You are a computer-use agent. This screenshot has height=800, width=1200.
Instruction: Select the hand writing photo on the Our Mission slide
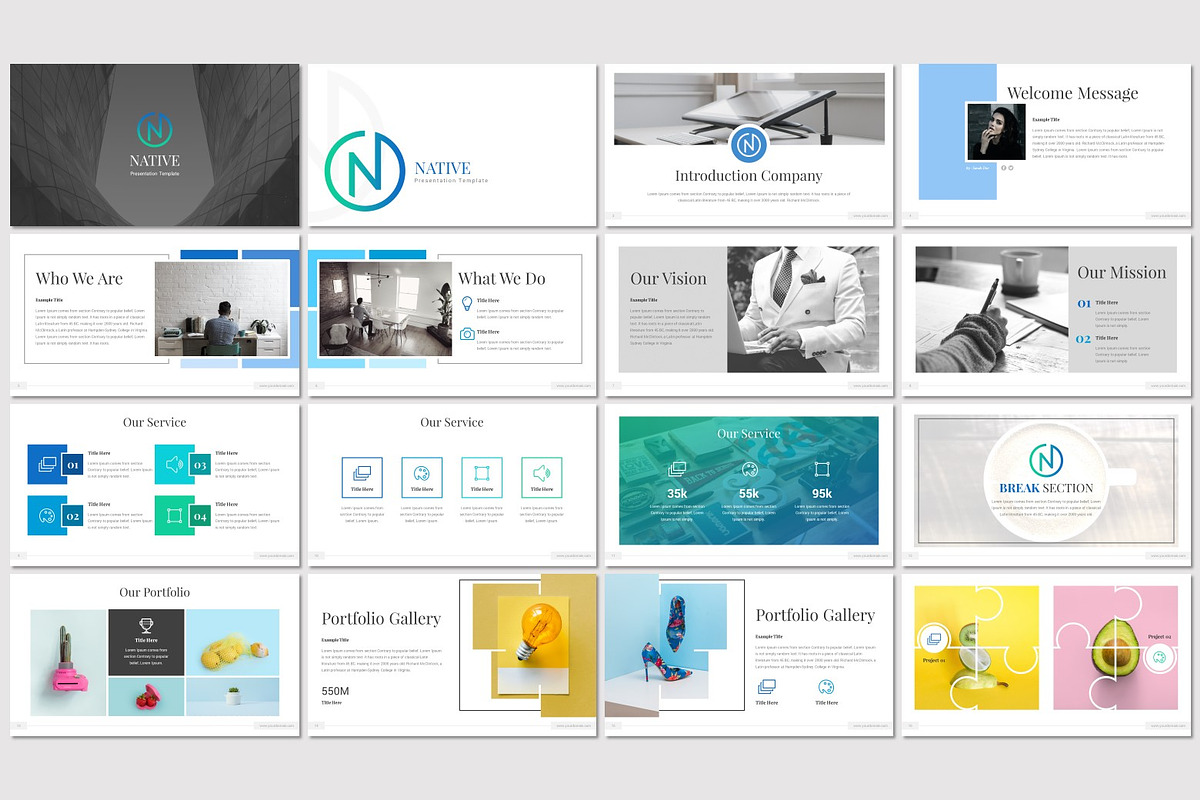(992, 309)
